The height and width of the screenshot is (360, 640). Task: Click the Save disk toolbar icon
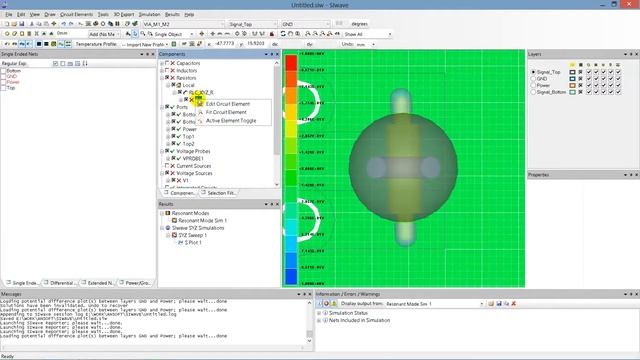[x=22, y=24]
